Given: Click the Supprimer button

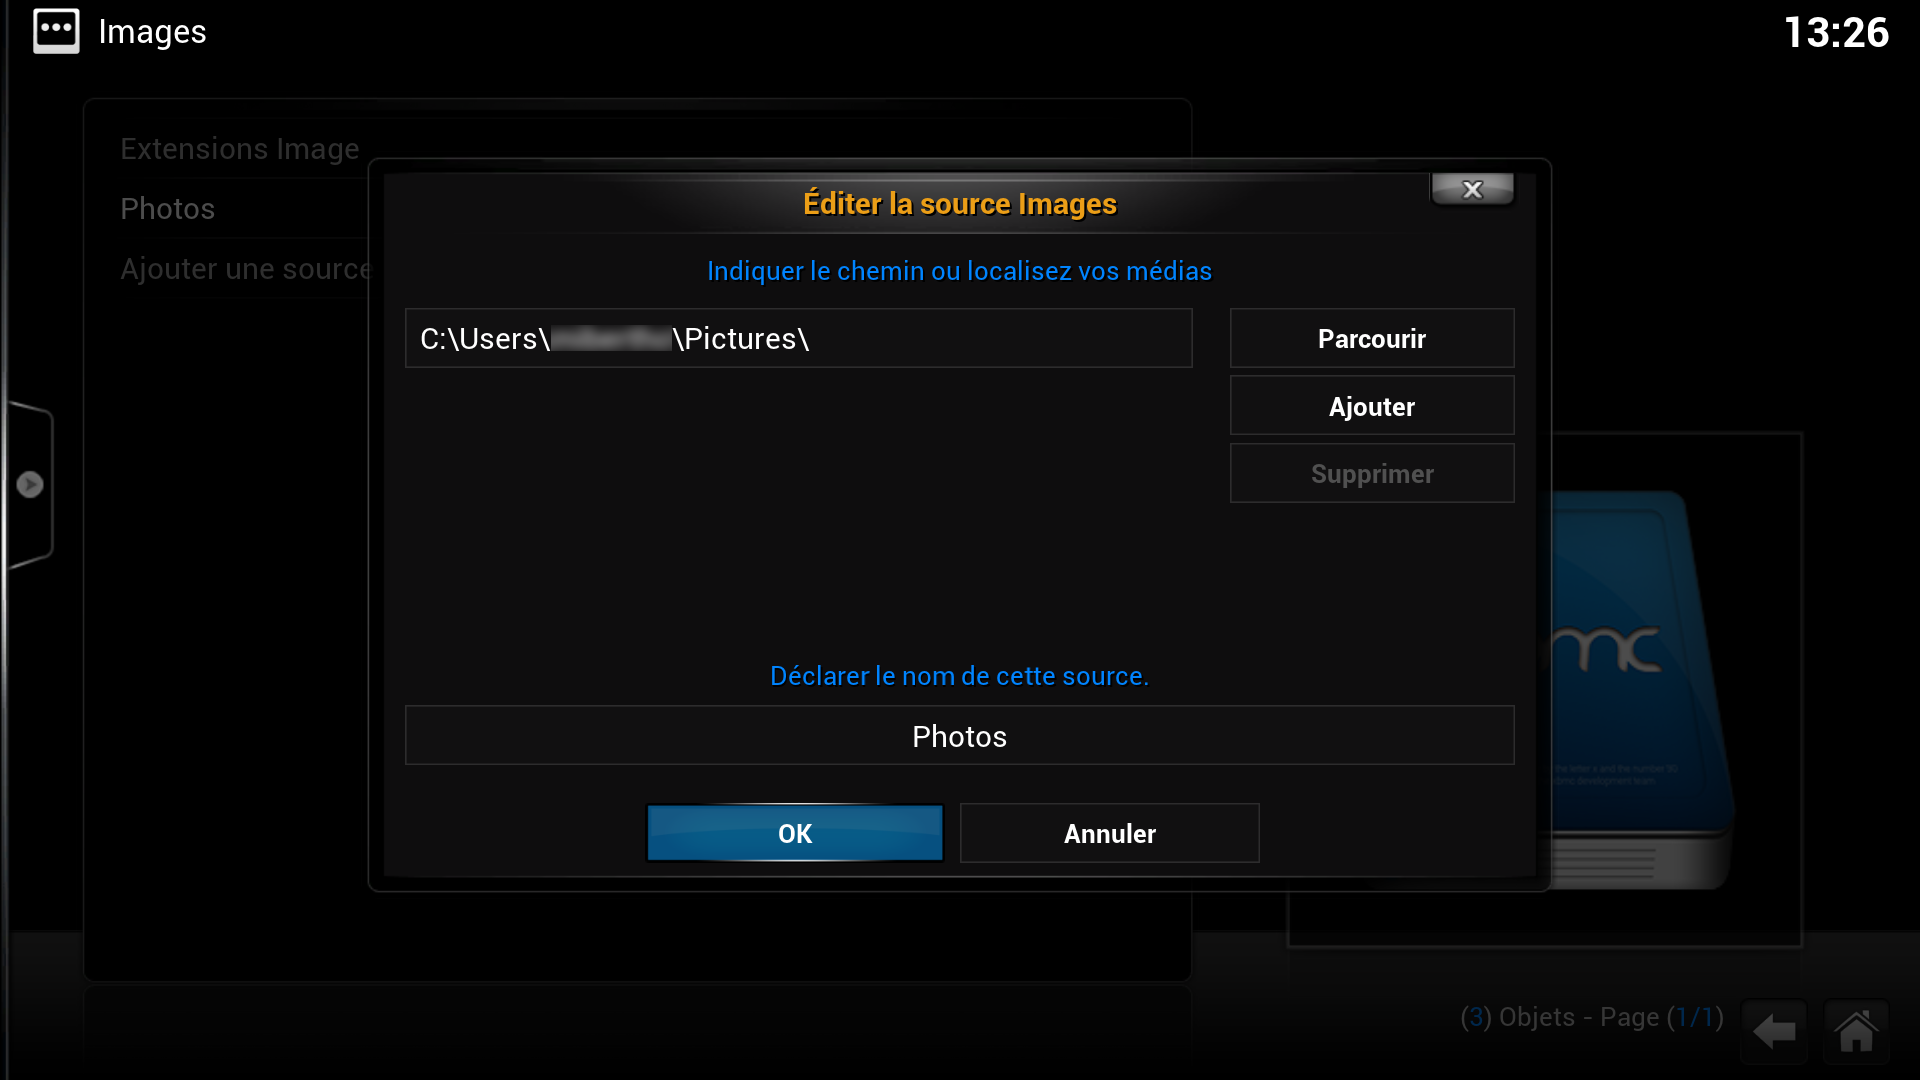Looking at the screenshot, I should pyautogui.click(x=1372, y=473).
